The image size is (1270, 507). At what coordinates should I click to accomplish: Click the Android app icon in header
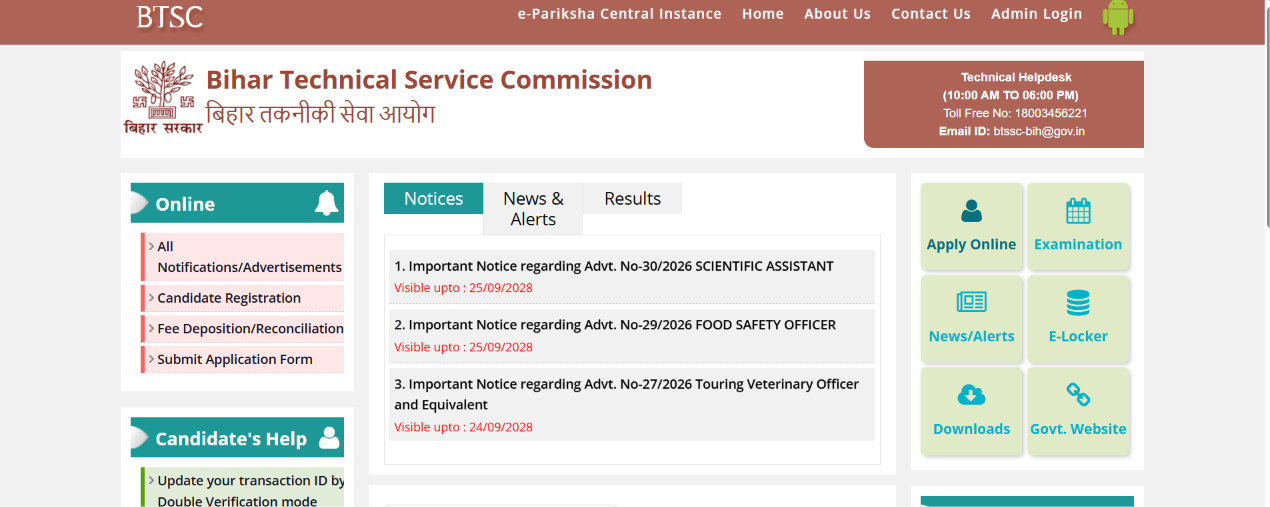1117,17
